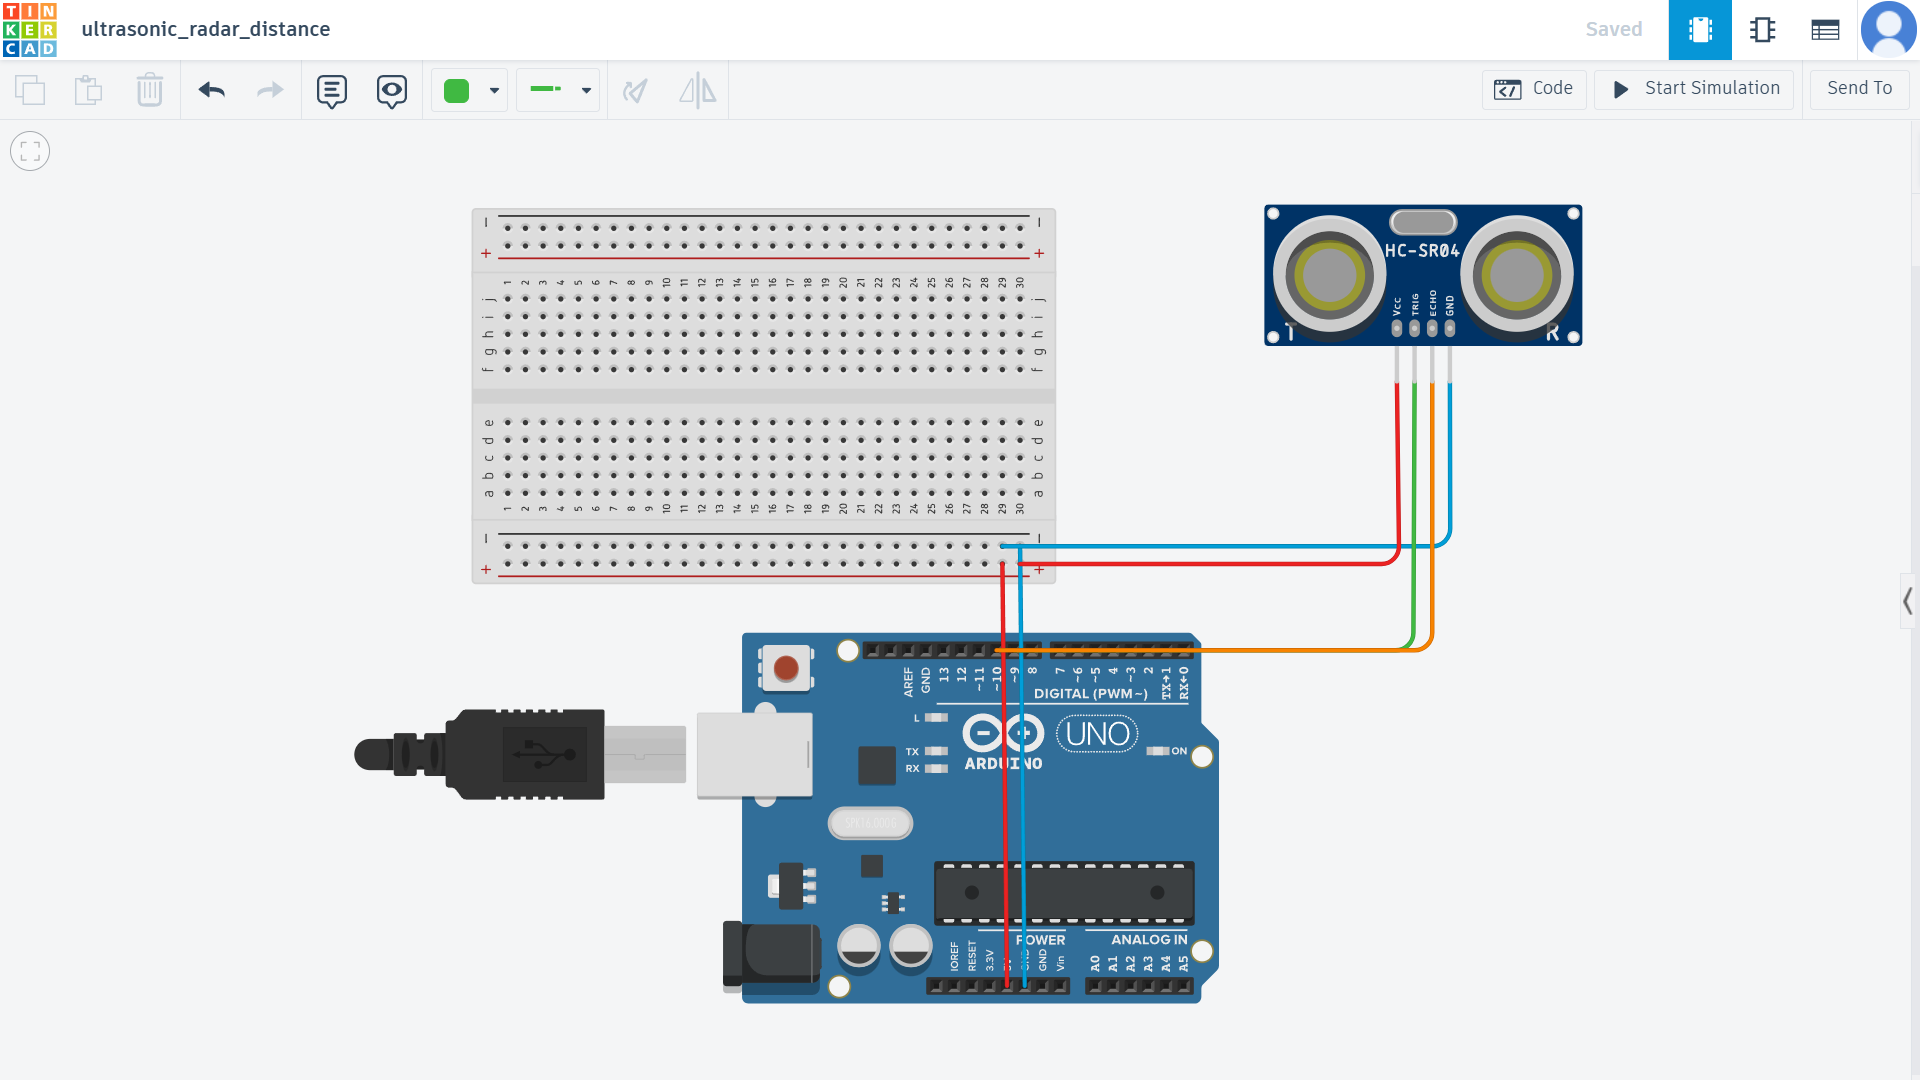1920x1080 pixels.
Task: Click the Redo arrow icon
Action: pos(270,90)
